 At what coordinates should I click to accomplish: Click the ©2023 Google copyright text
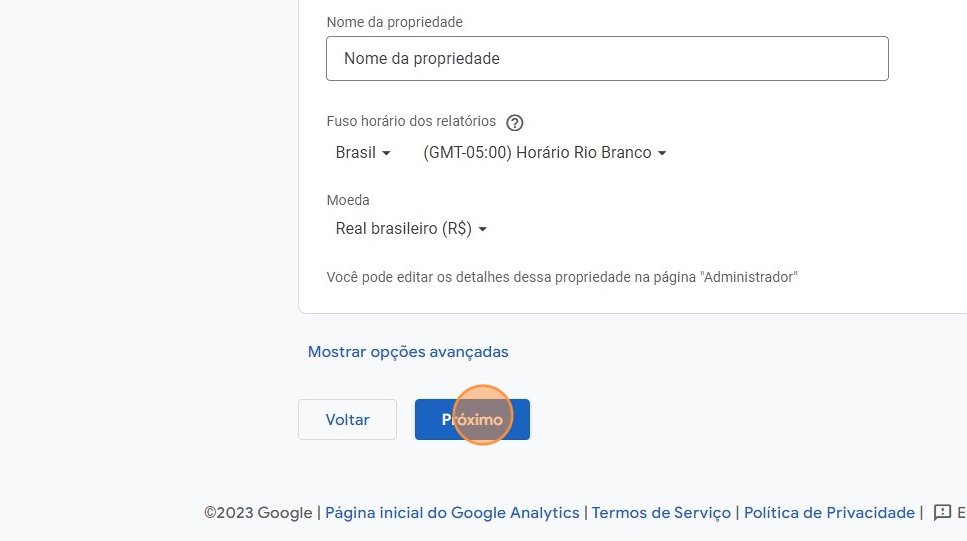pos(258,512)
